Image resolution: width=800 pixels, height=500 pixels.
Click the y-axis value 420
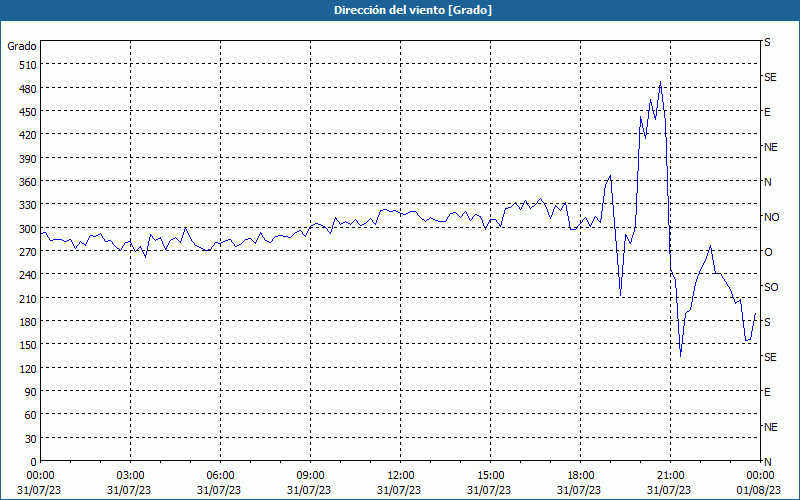click(29, 135)
